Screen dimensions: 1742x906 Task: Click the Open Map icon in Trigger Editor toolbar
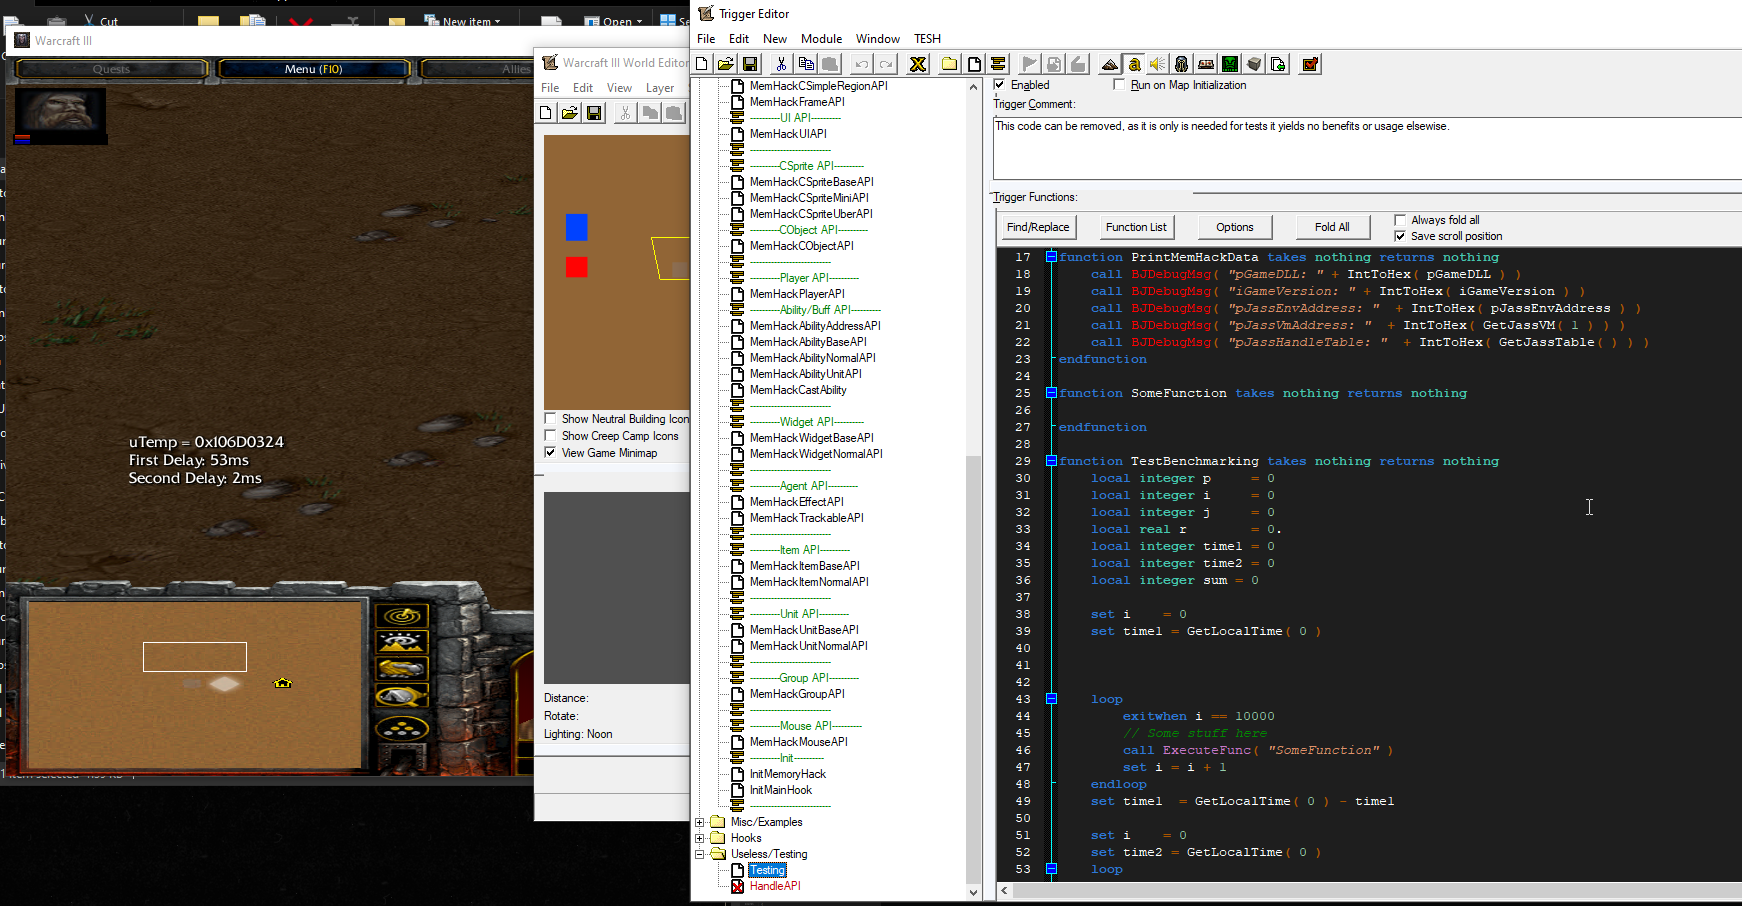pyautogui.click(x=726, y=64)
